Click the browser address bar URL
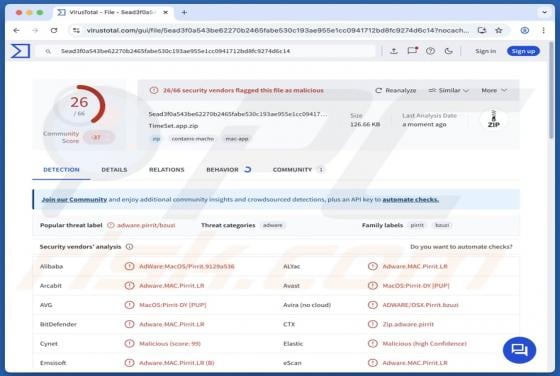The image size is (560, 376). 278,31
